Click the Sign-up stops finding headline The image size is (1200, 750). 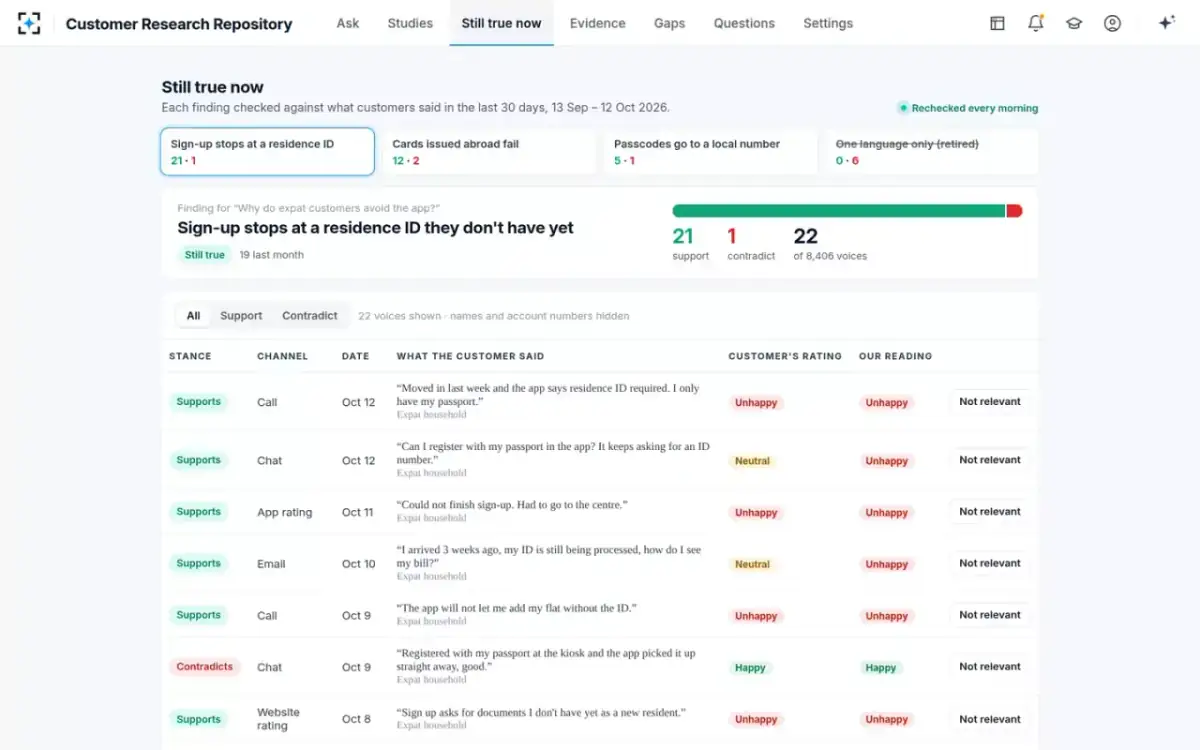click(x=376, y=228)
